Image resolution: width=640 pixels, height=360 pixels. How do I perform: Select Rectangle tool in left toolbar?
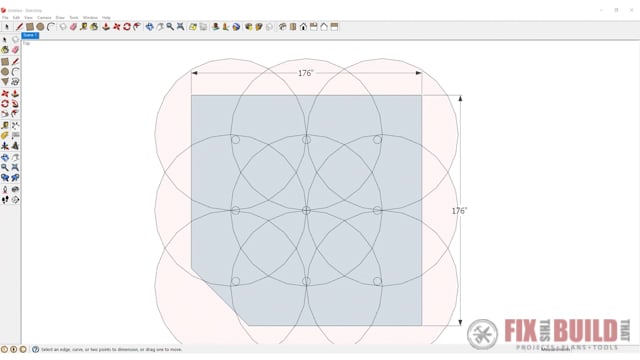click(x=5, y=62)
